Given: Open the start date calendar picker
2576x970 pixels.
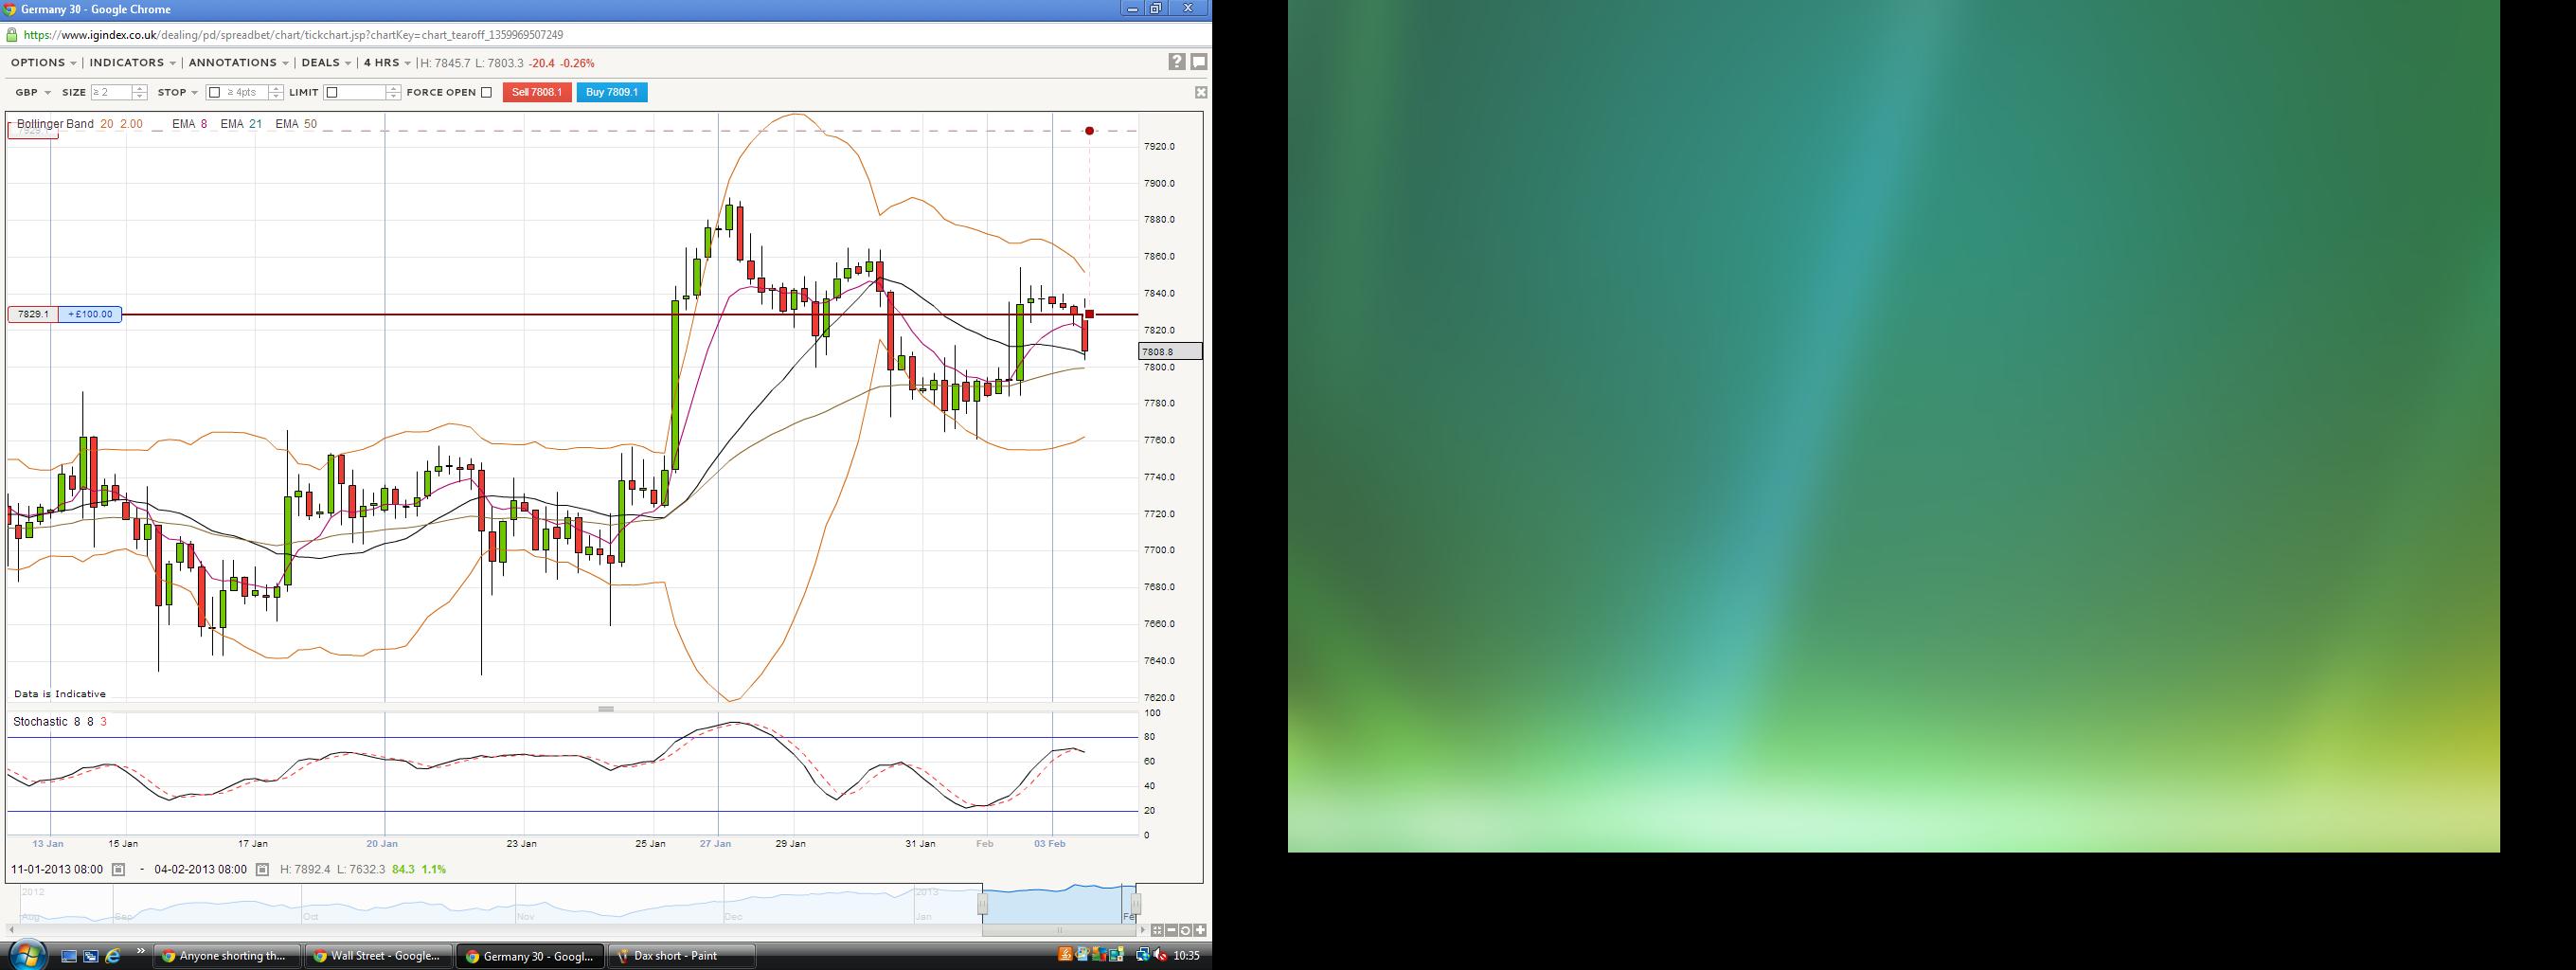Looking at the screenshot, I should tap(118, 870).
